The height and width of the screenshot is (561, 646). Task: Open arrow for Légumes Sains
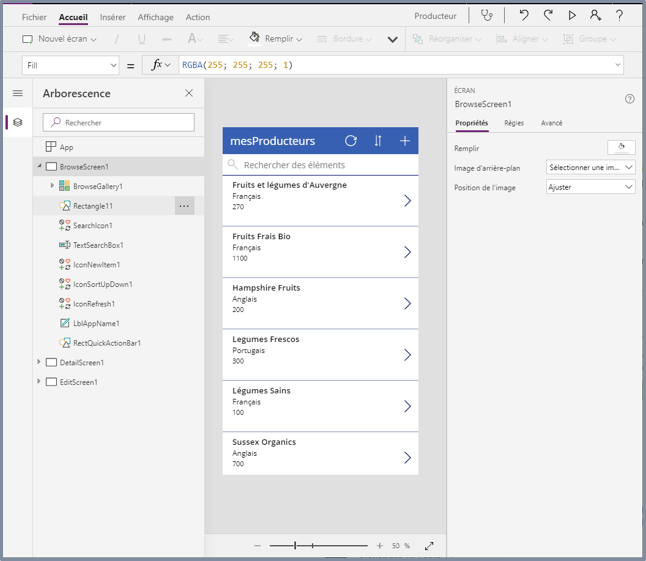(x=407, y=406)
